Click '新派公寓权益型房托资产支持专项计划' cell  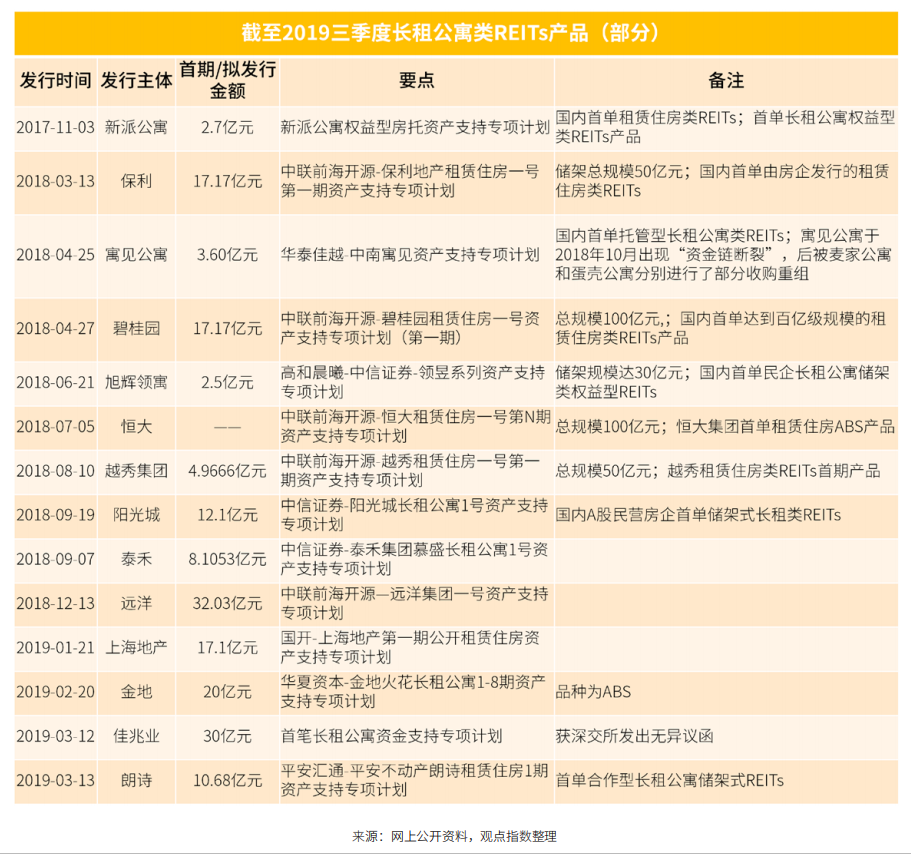click(415, 127)
